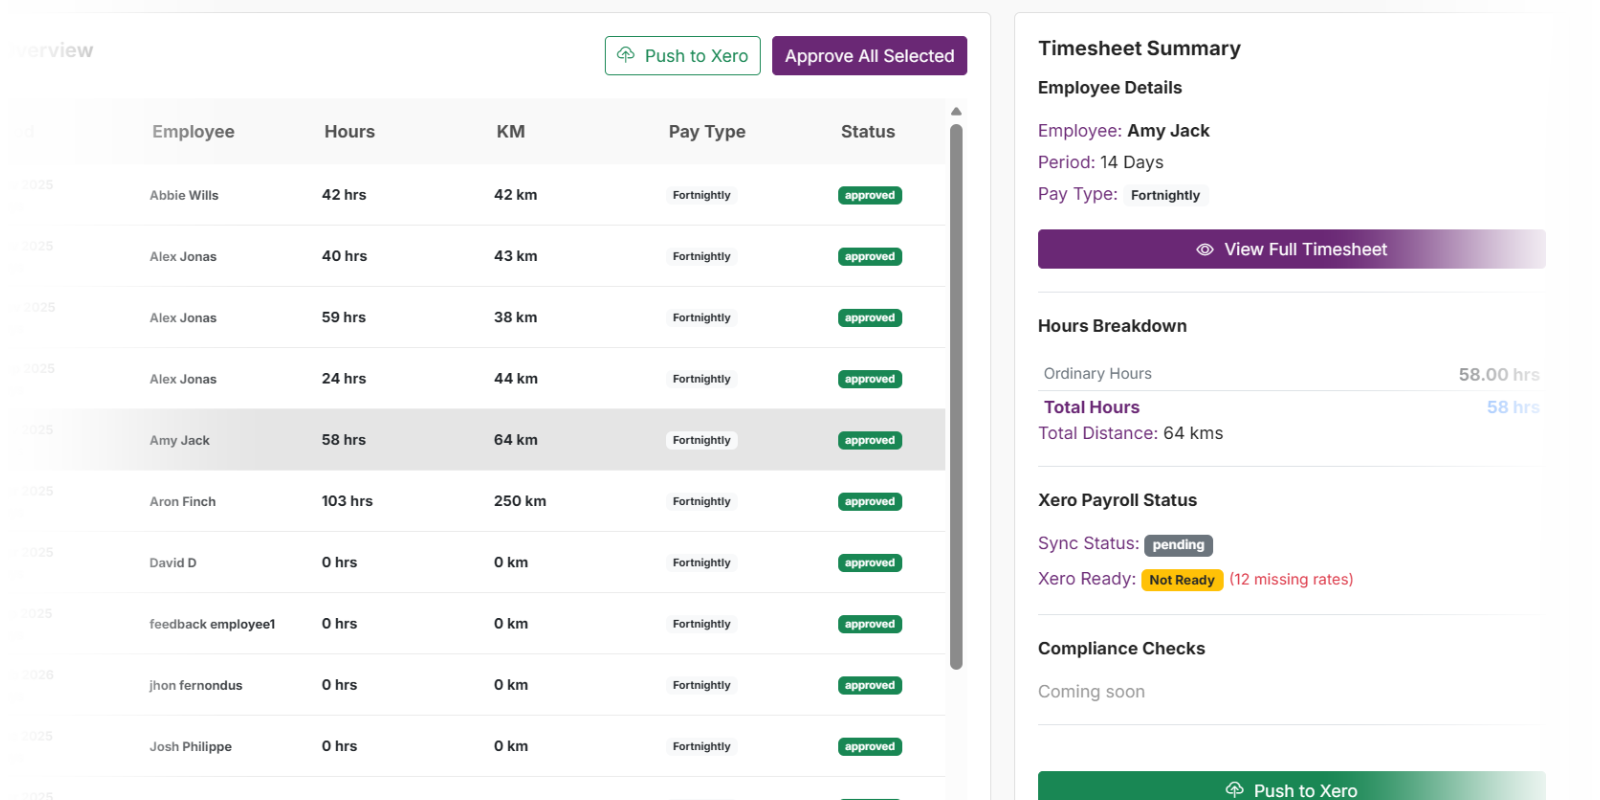The height and width of the screenshot is (800, 1600).
Task: Click the timesheet table vertical scrollbar thumb
Action: pos(956,396)
